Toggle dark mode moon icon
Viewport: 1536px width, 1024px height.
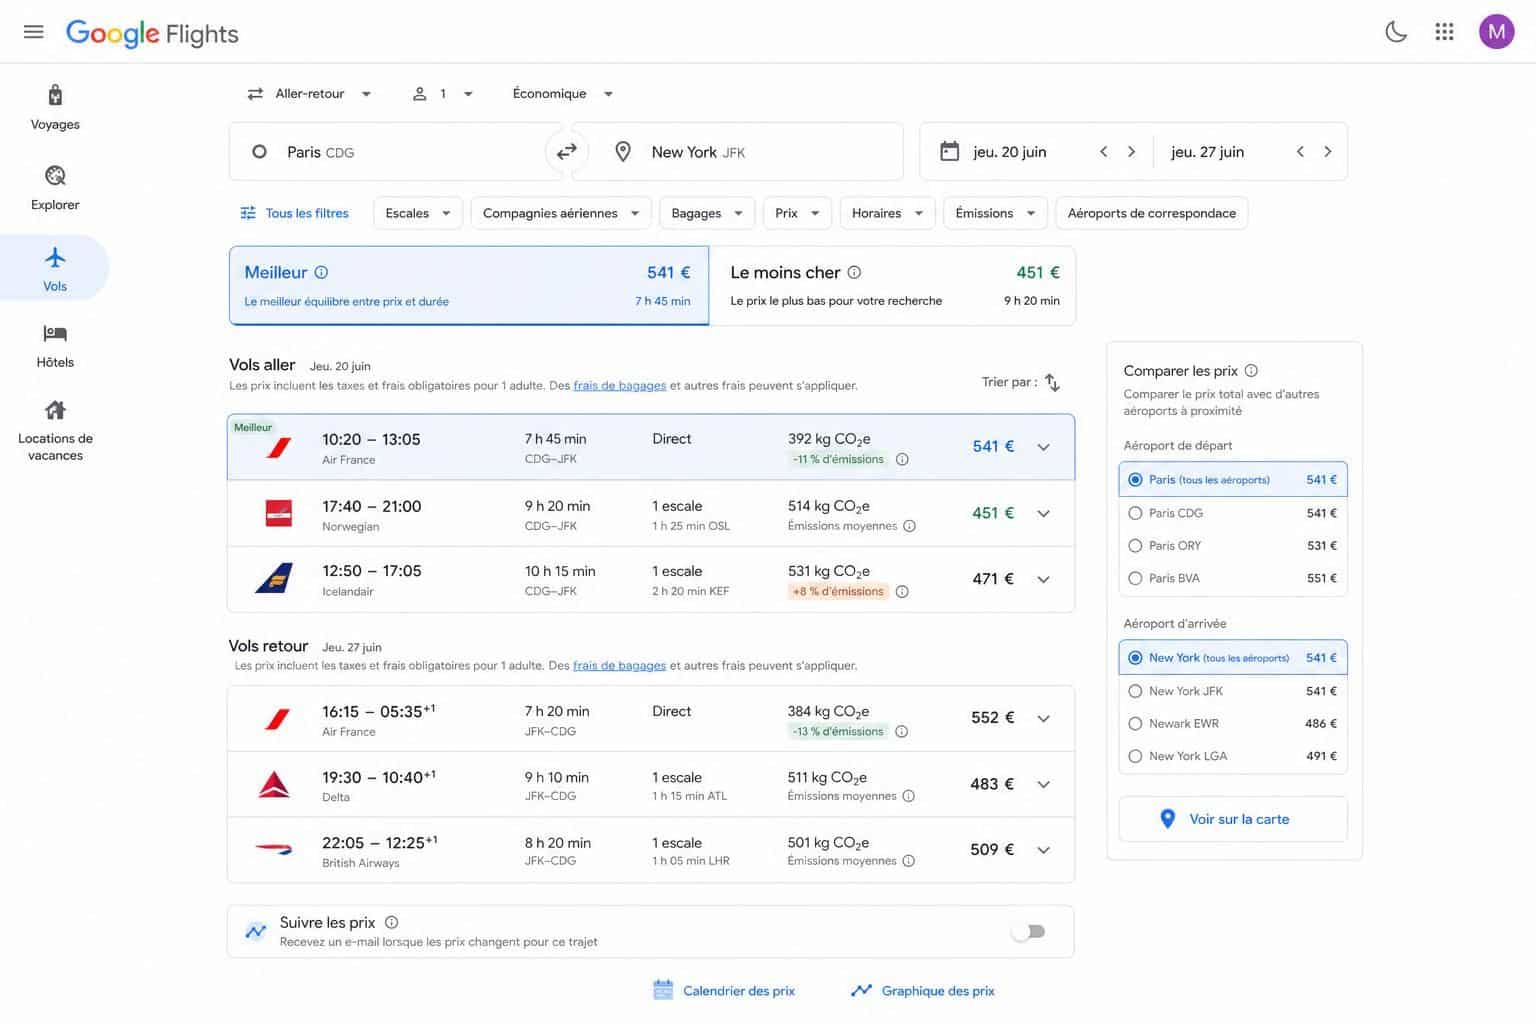click(x=1396, y=32)
